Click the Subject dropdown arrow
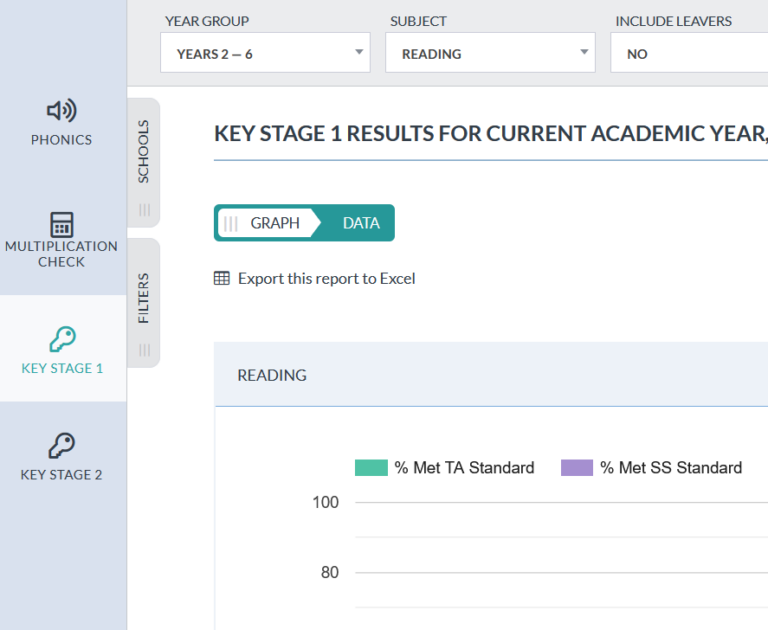 [x=584, y=52]
